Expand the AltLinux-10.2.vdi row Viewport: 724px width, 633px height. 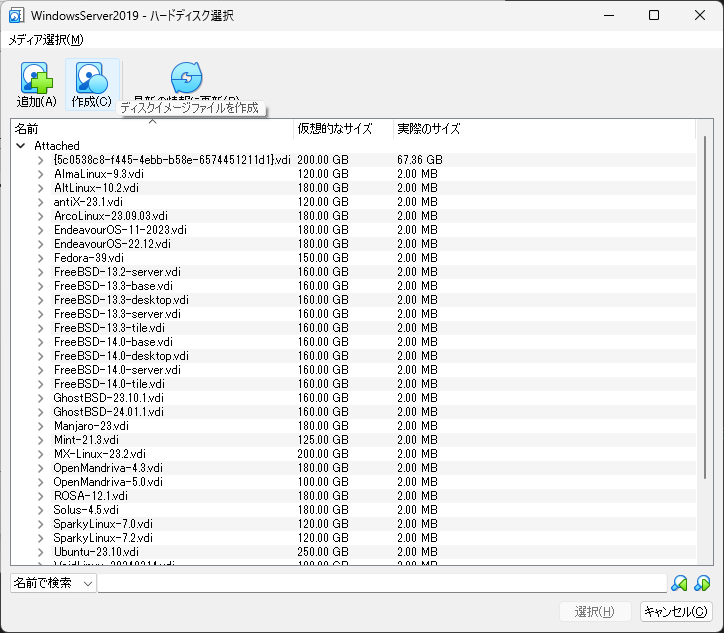(x=41, y=188)
